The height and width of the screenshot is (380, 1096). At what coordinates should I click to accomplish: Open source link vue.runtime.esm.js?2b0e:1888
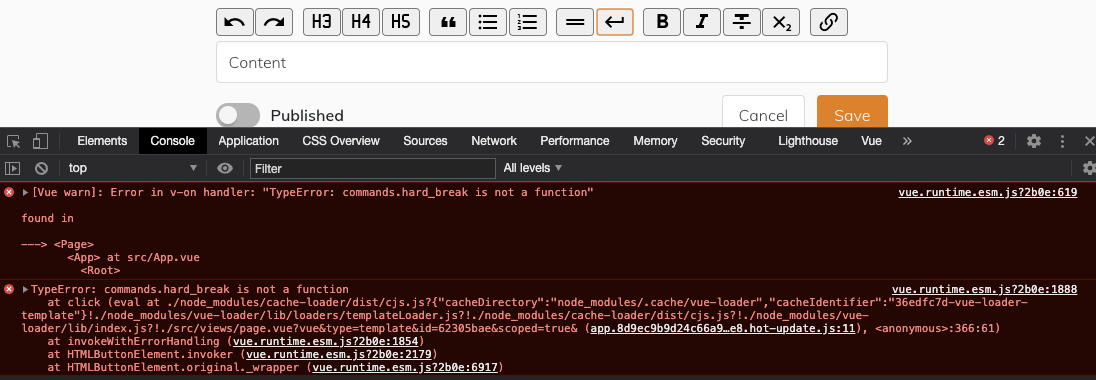pyautogui.click(x=985, y=289)
